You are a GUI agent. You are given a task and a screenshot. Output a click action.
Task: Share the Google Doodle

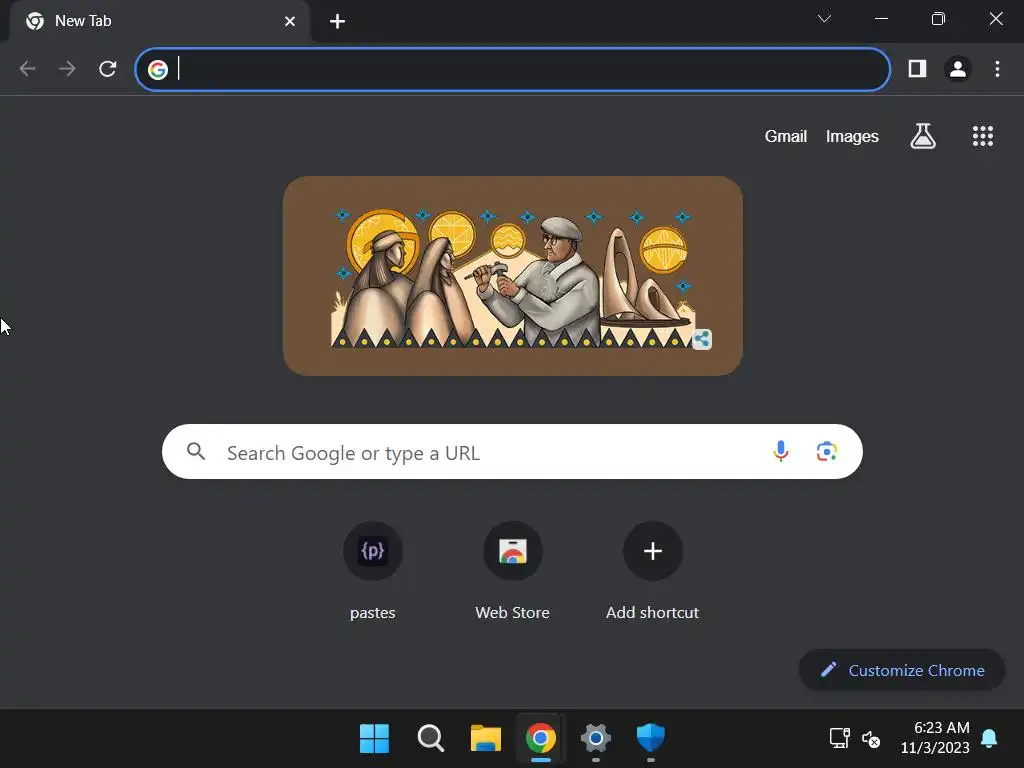point(701,339)
